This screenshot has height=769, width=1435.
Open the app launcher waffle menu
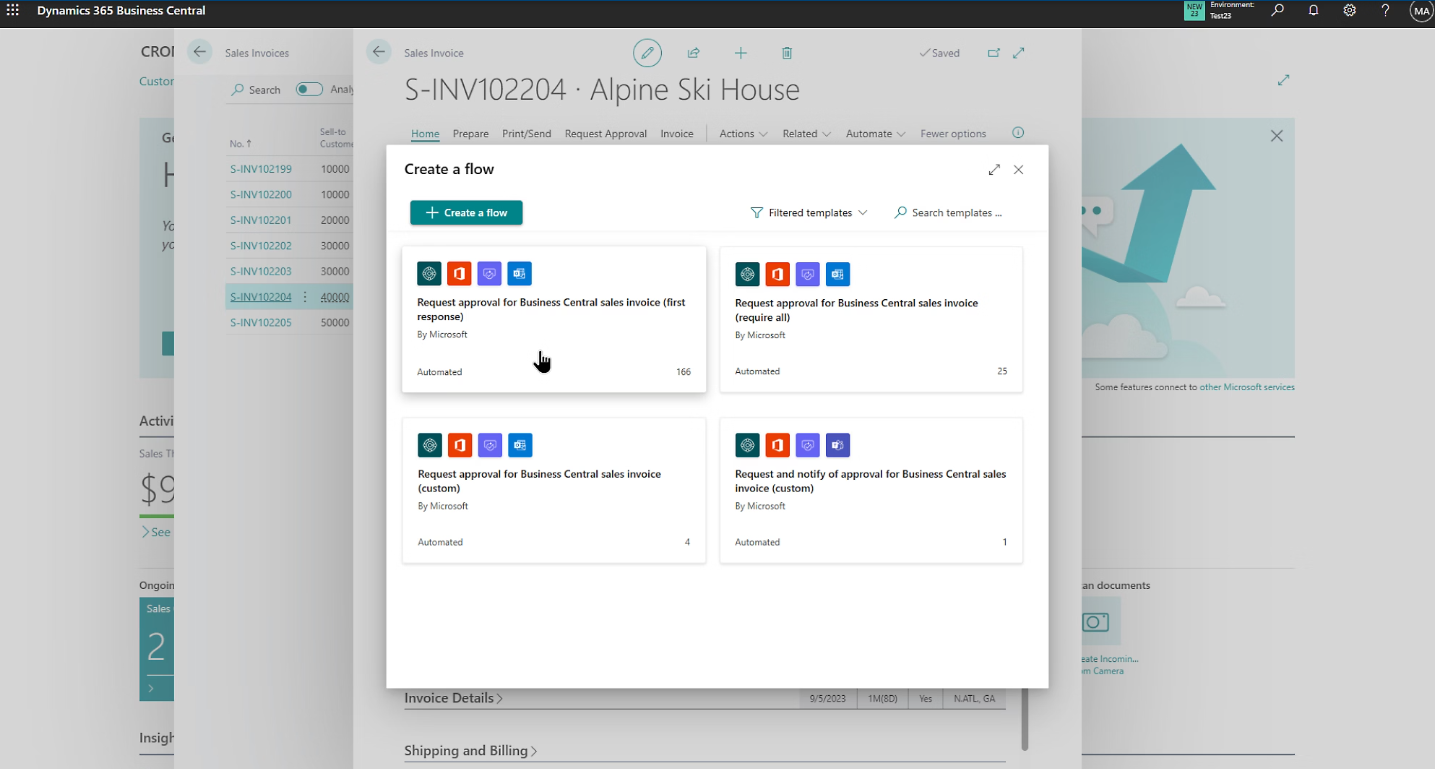tap(13, 10)
